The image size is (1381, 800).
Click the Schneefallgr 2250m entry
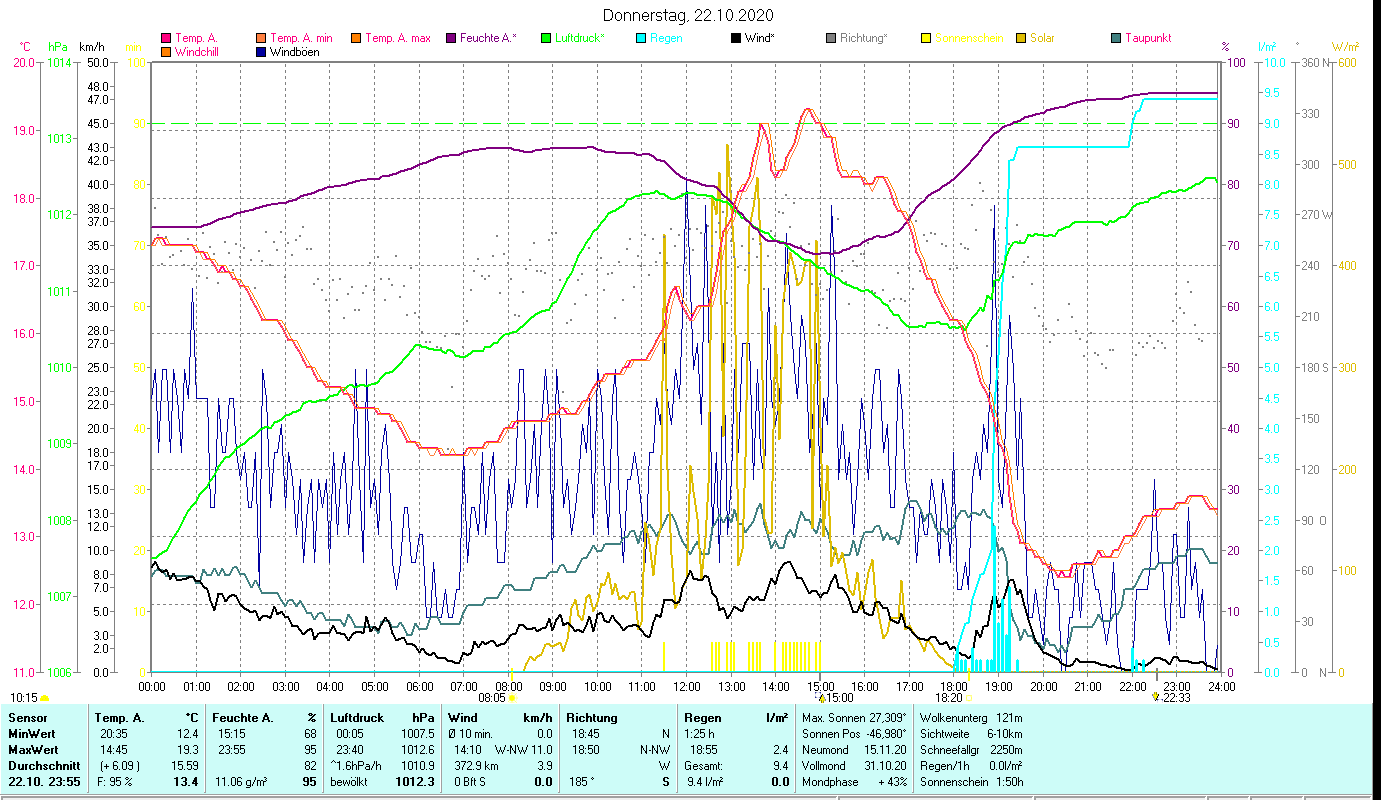point(971,749)
